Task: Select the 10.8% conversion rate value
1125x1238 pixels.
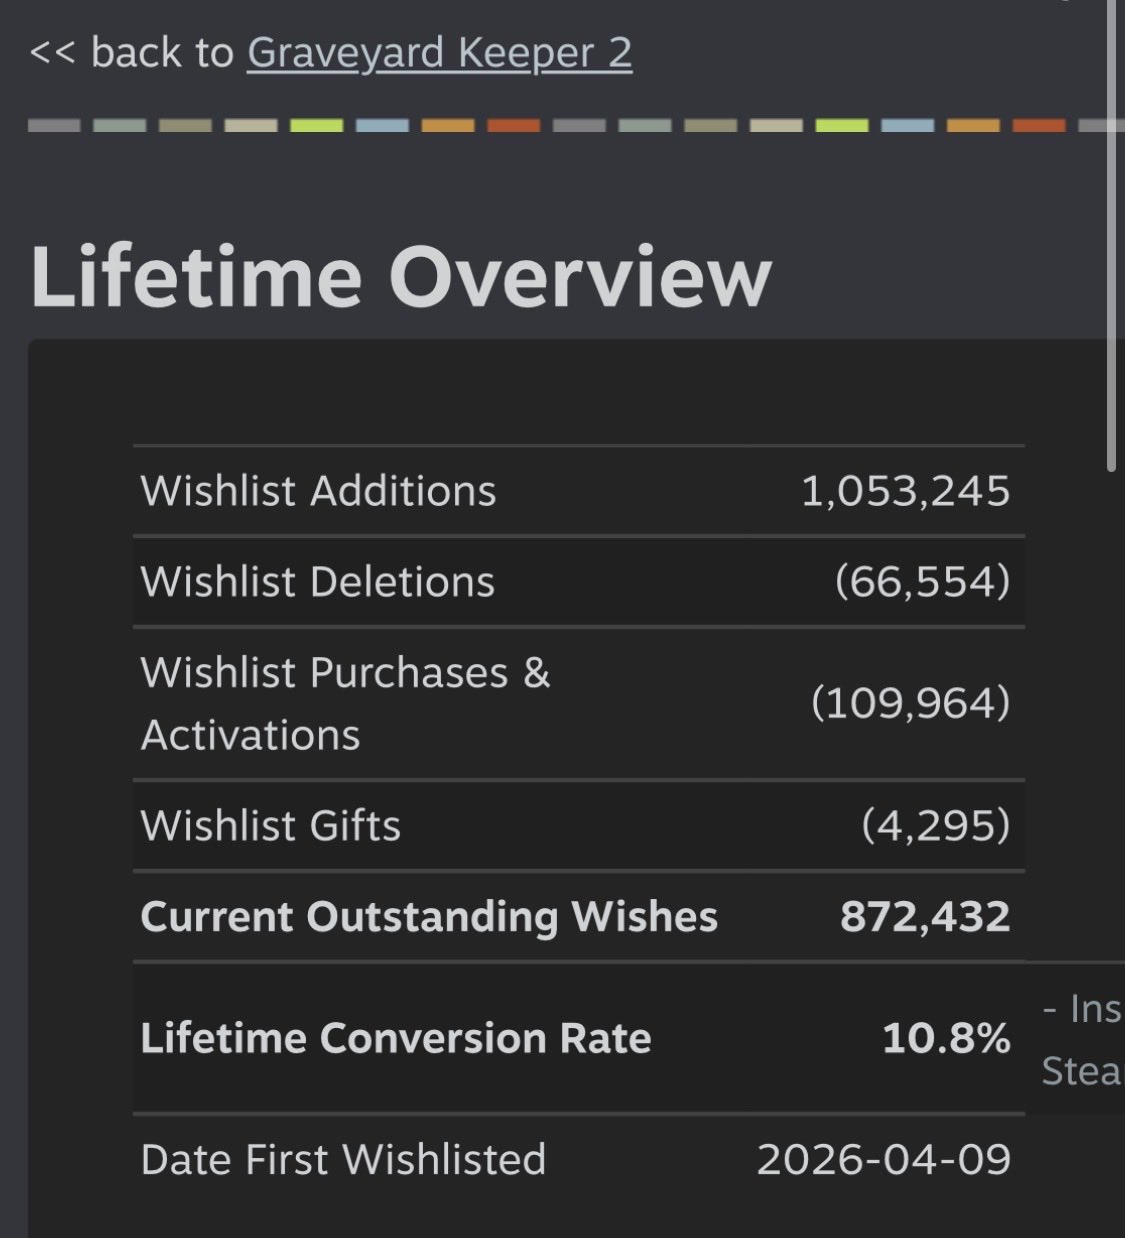Action: [x=946, y=1038]
